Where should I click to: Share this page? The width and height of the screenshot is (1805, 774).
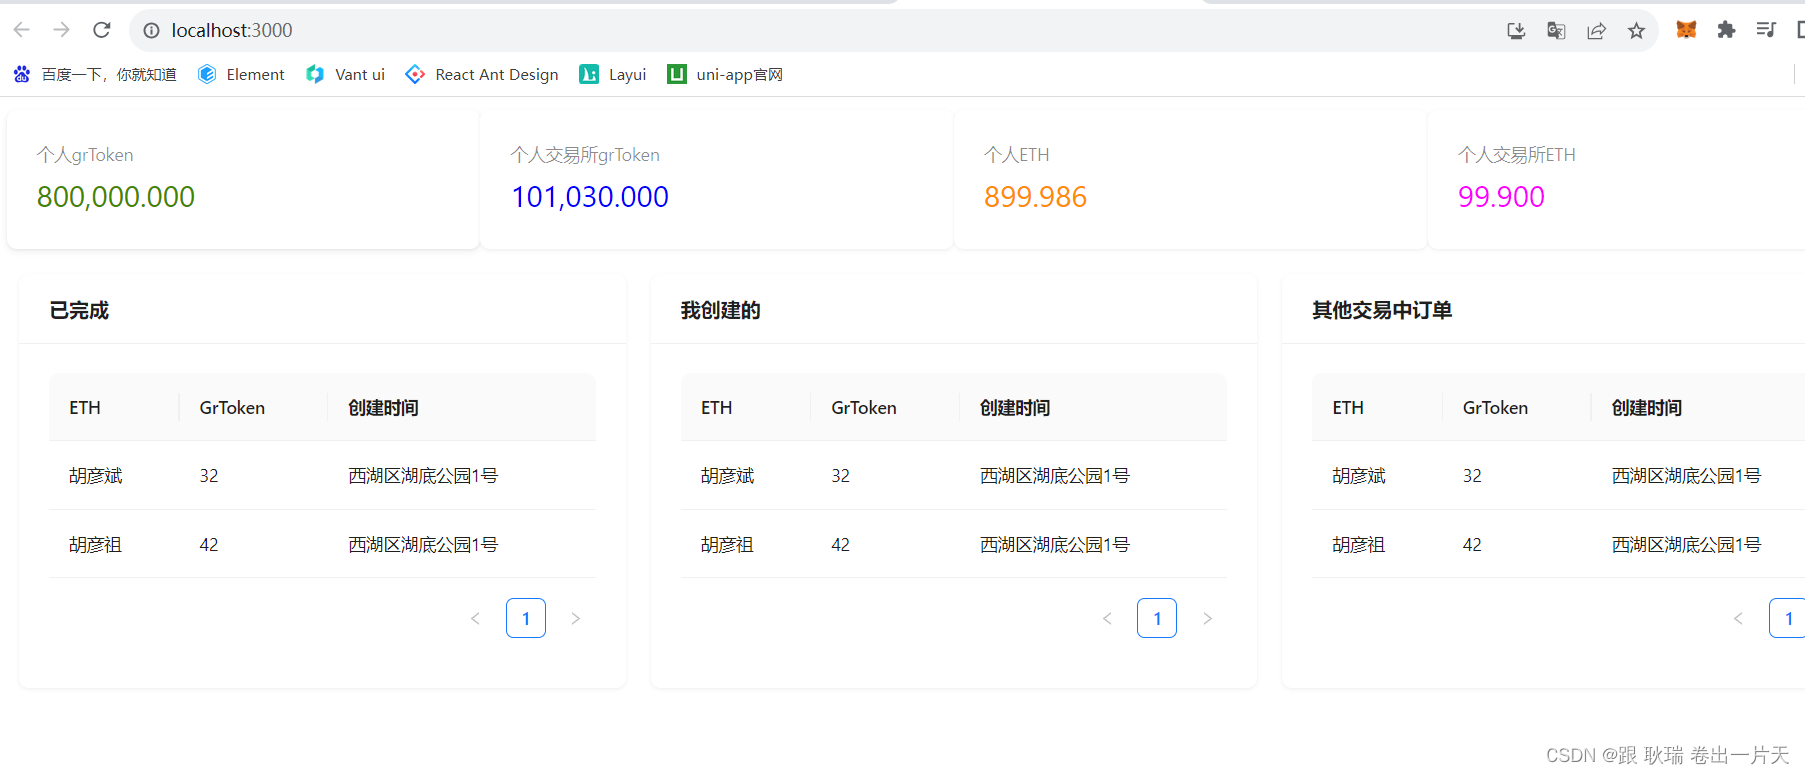1596,31
